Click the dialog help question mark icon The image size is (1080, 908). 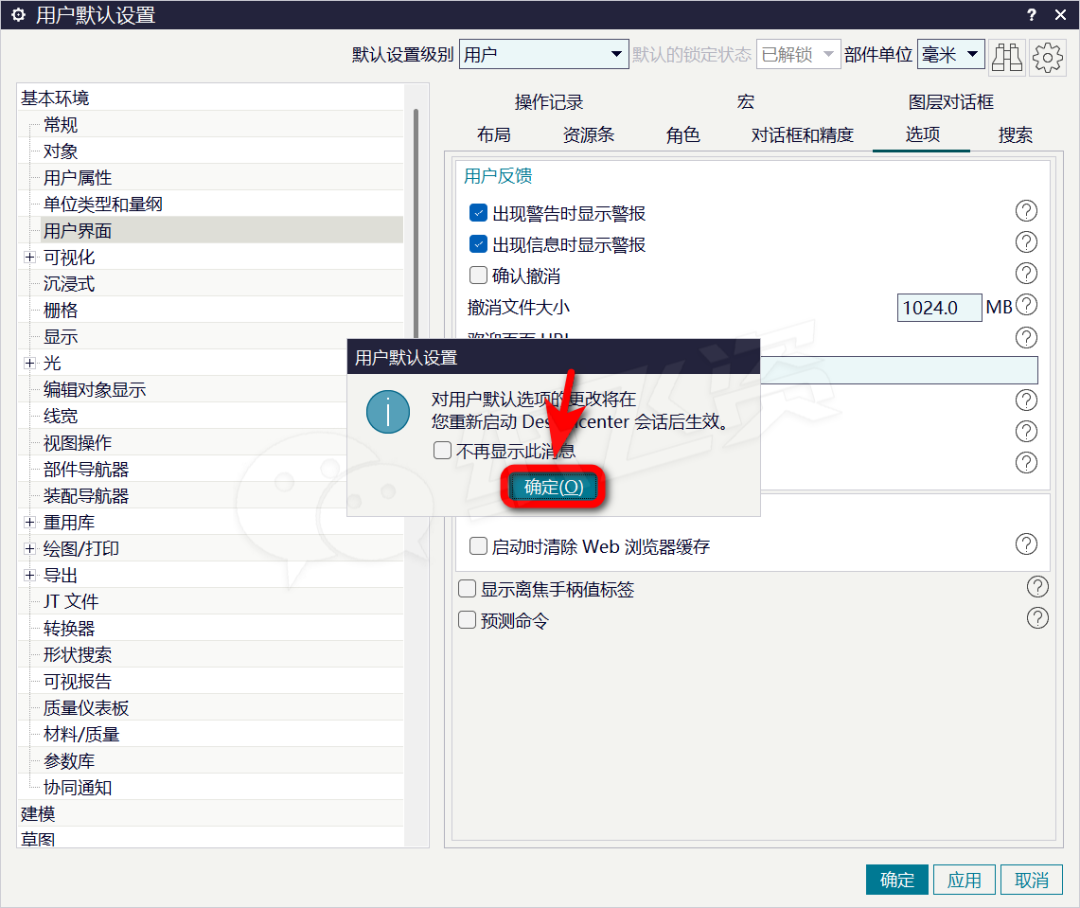click(1030, 15)
